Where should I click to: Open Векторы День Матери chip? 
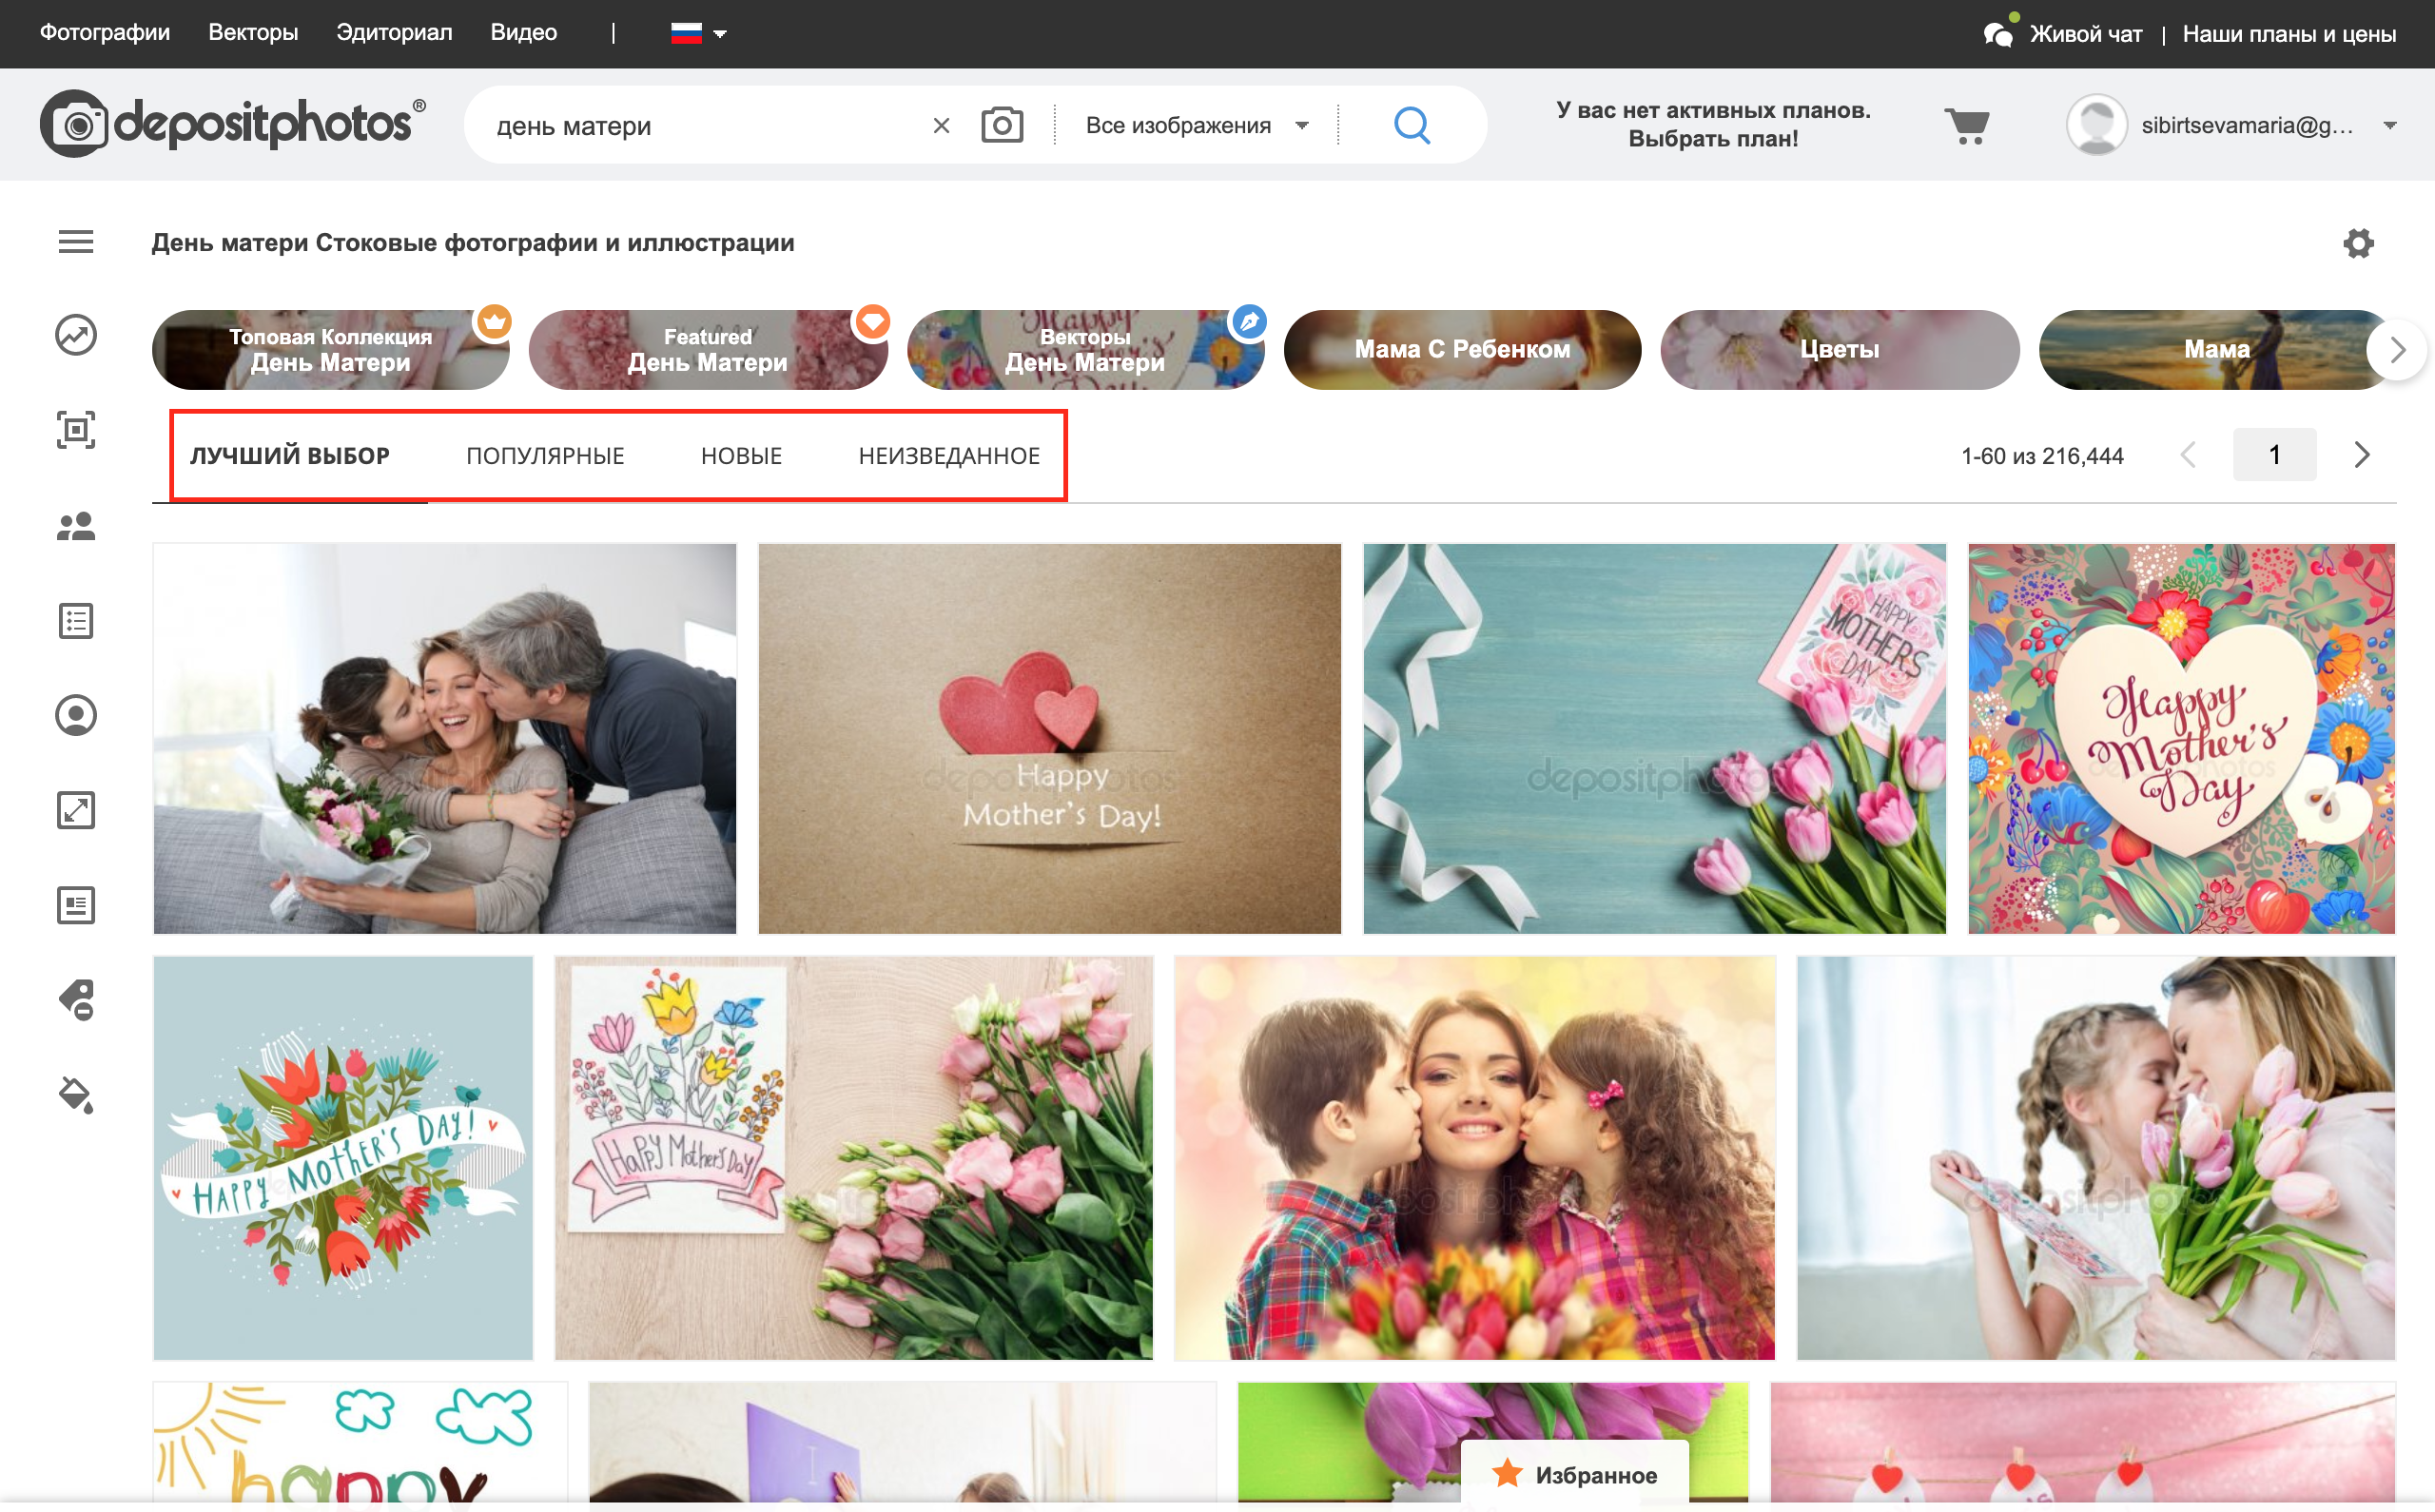click(x=1085, y=349)
